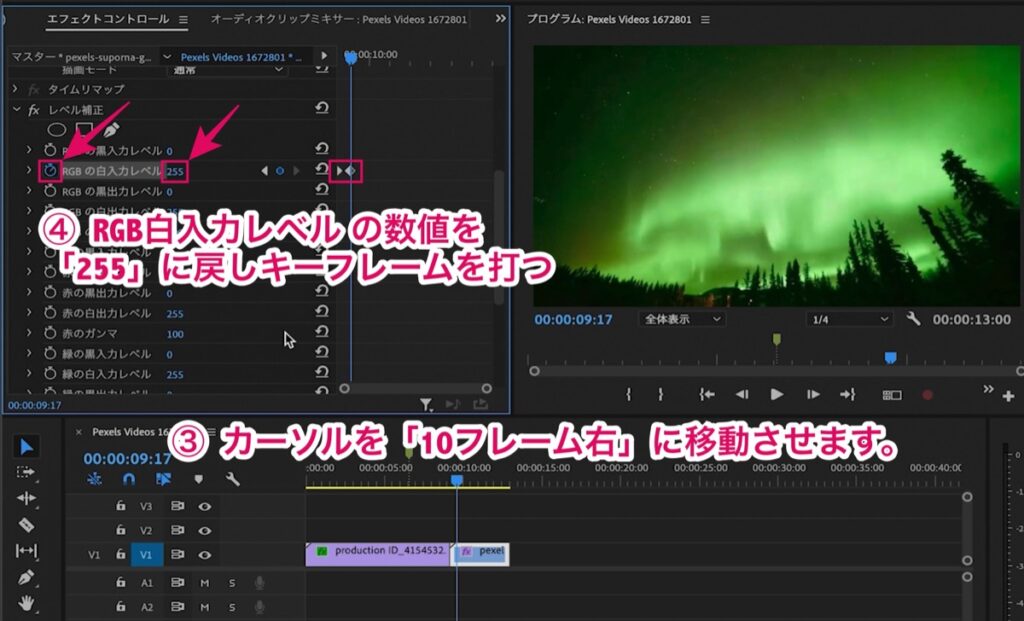Open the 1/4 playback resolution dropdown
The width and height of the screenshot is (1024, 621).
click(850, 319)
